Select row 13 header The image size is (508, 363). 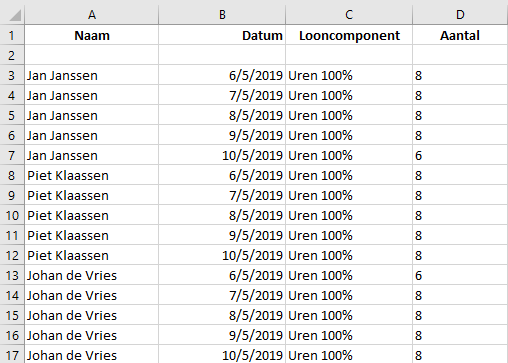12,275
